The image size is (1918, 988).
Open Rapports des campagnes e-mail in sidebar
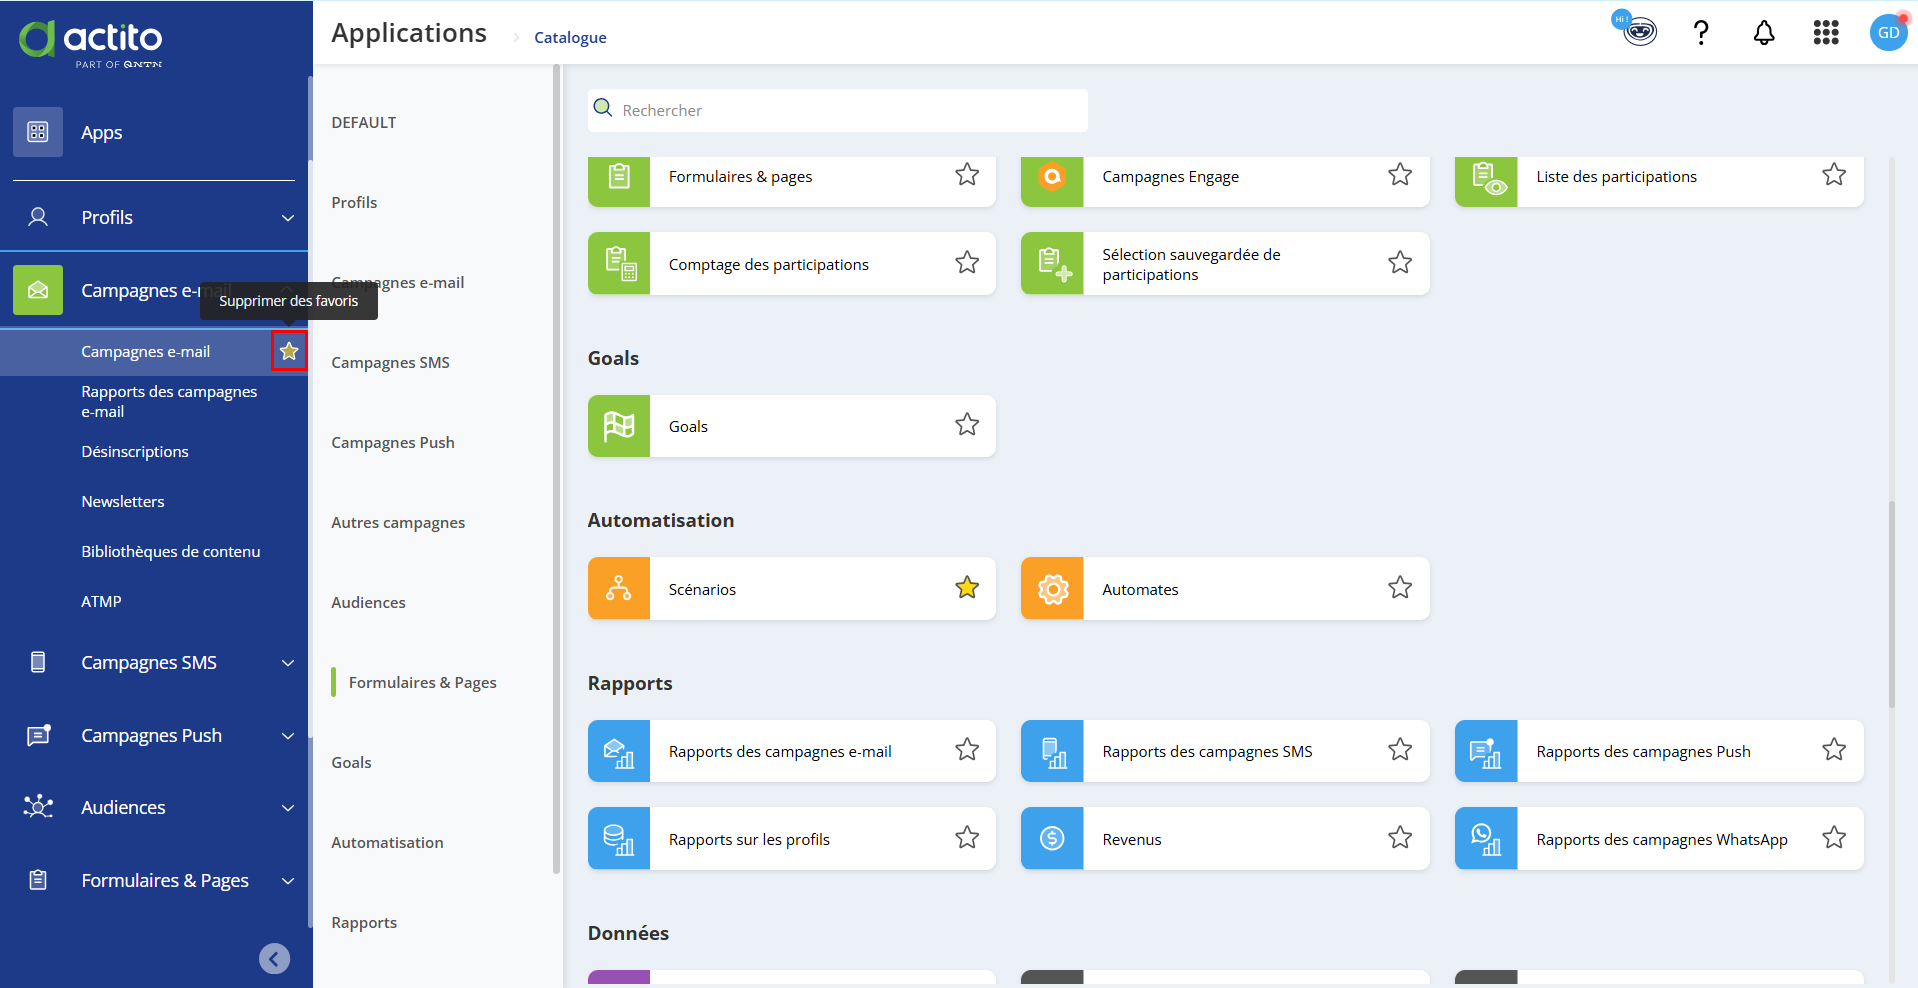tap(169, 401)
